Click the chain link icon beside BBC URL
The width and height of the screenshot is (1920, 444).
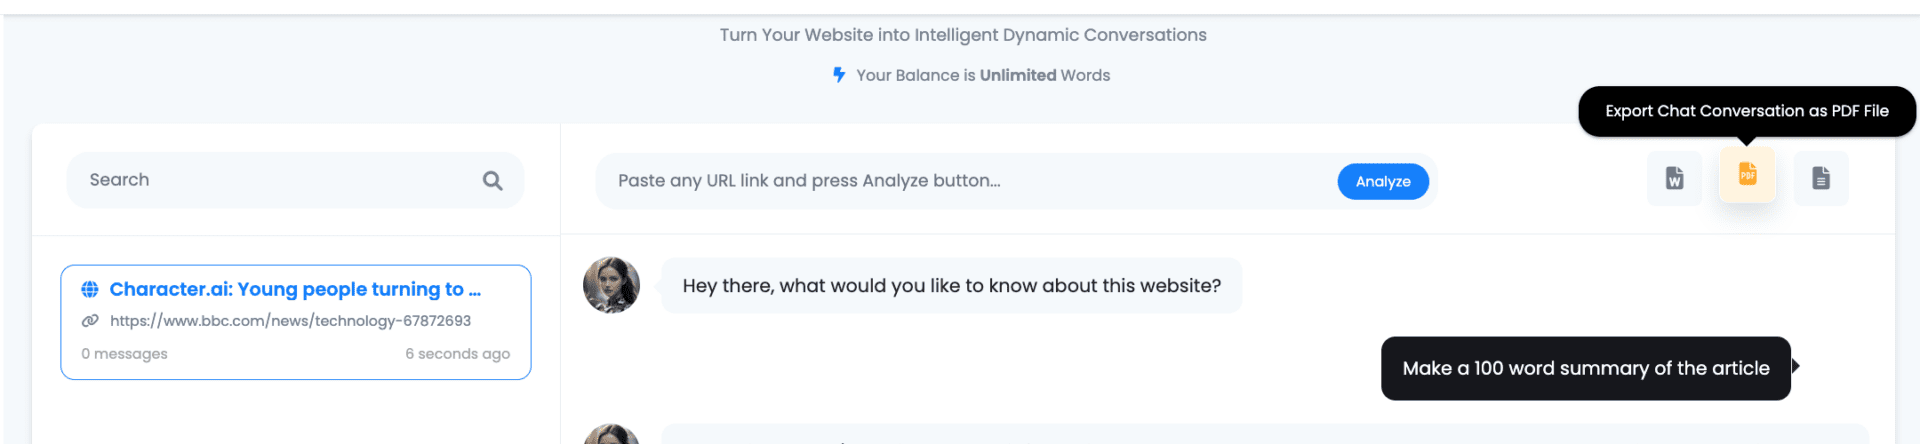[90, 321]
